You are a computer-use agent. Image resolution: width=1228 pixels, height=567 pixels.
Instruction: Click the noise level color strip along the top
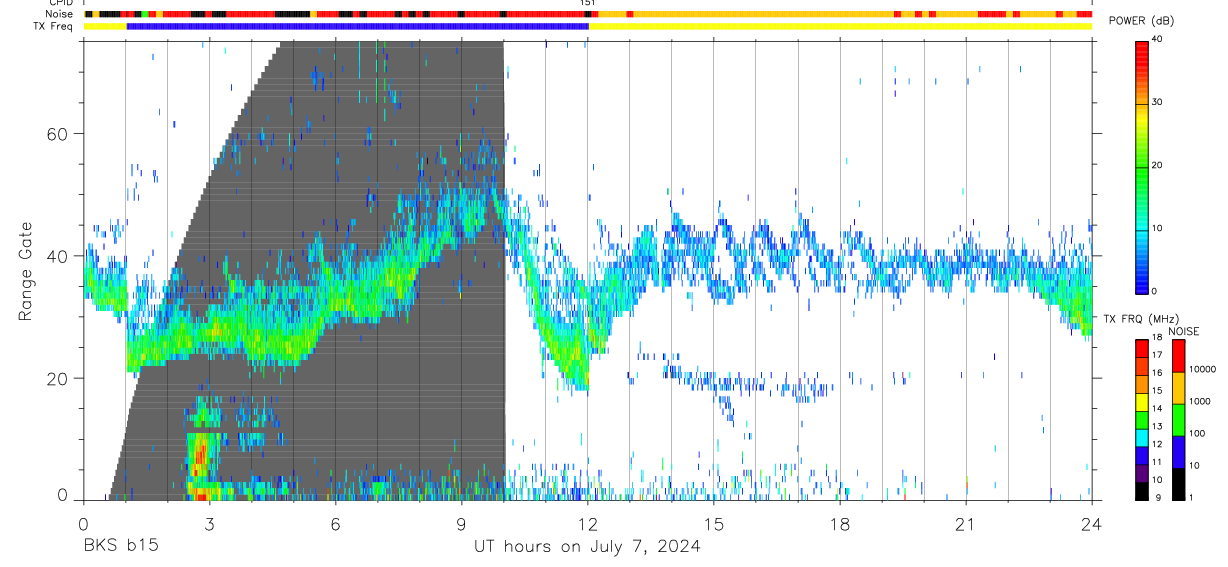(x=587, y=14)
